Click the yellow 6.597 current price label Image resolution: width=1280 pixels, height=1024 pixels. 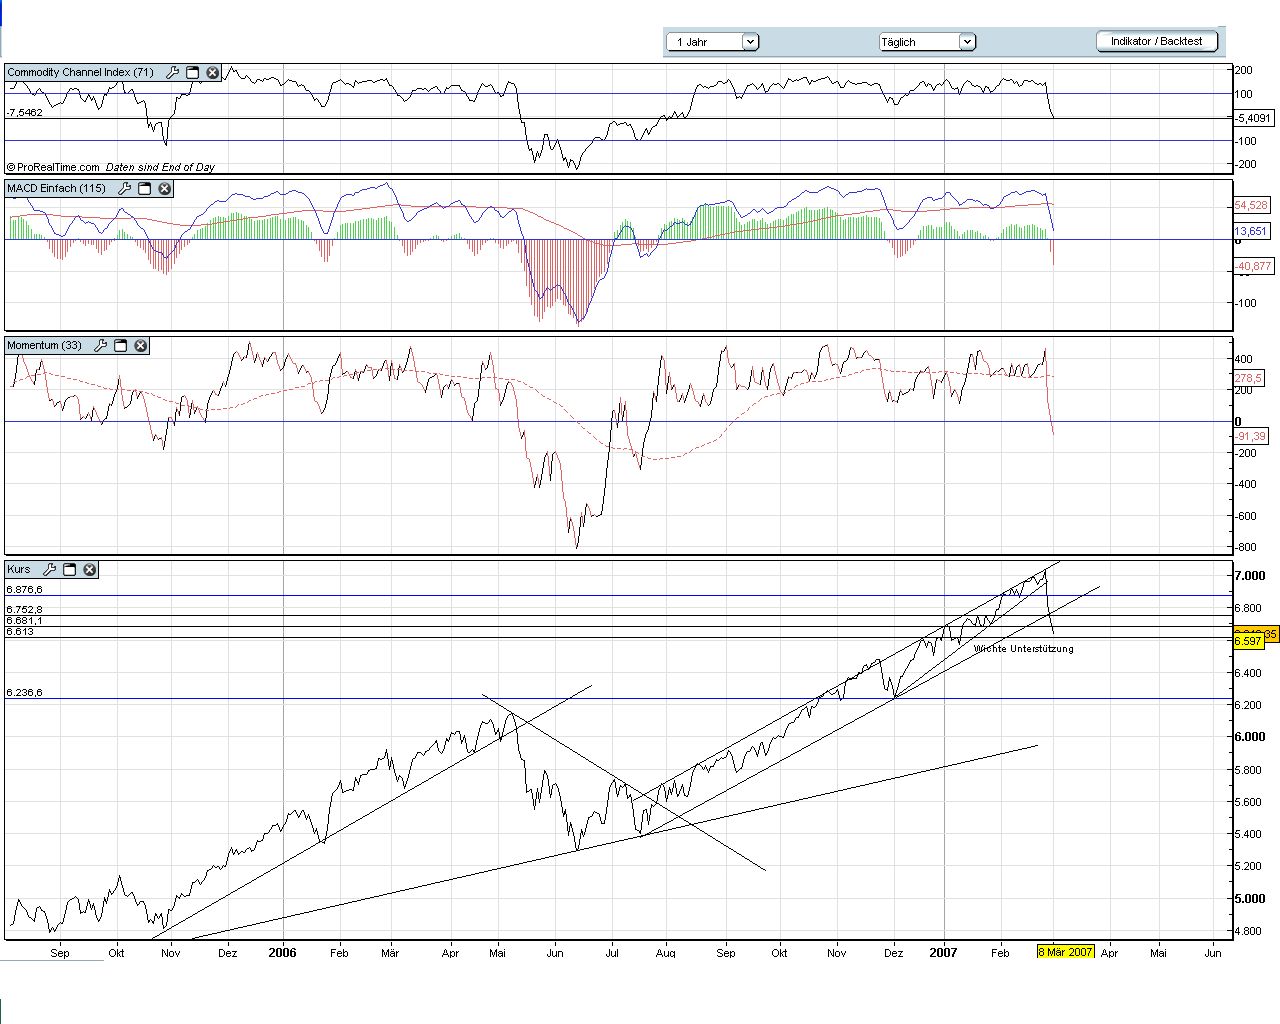click(x=1247, y=641)
